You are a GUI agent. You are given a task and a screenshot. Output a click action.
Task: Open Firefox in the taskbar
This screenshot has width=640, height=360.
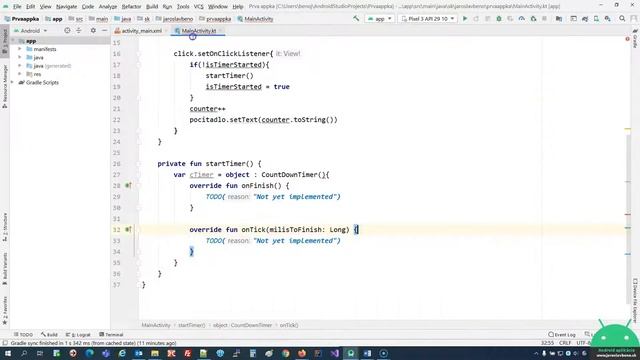[302, 353]
